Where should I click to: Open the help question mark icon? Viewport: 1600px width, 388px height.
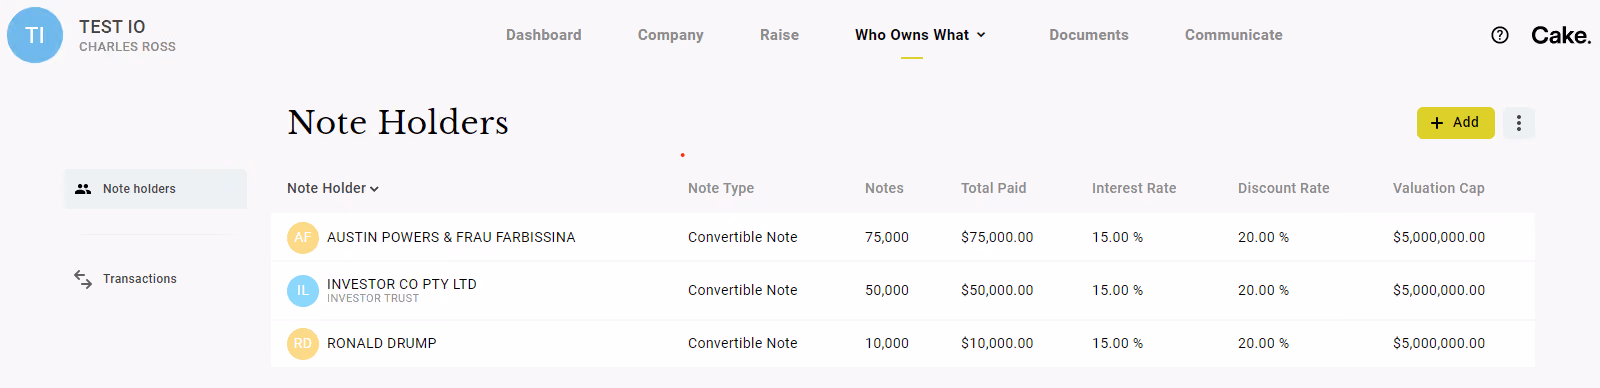(1500, 35)
